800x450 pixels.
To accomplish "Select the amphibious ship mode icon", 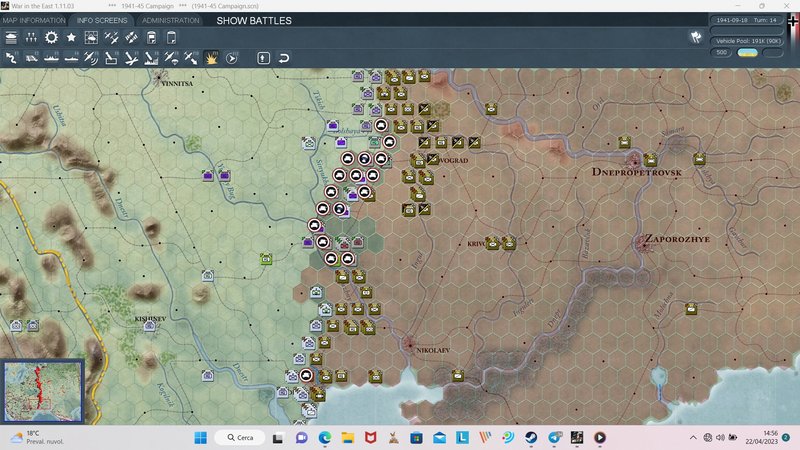I will click(71, 58).
